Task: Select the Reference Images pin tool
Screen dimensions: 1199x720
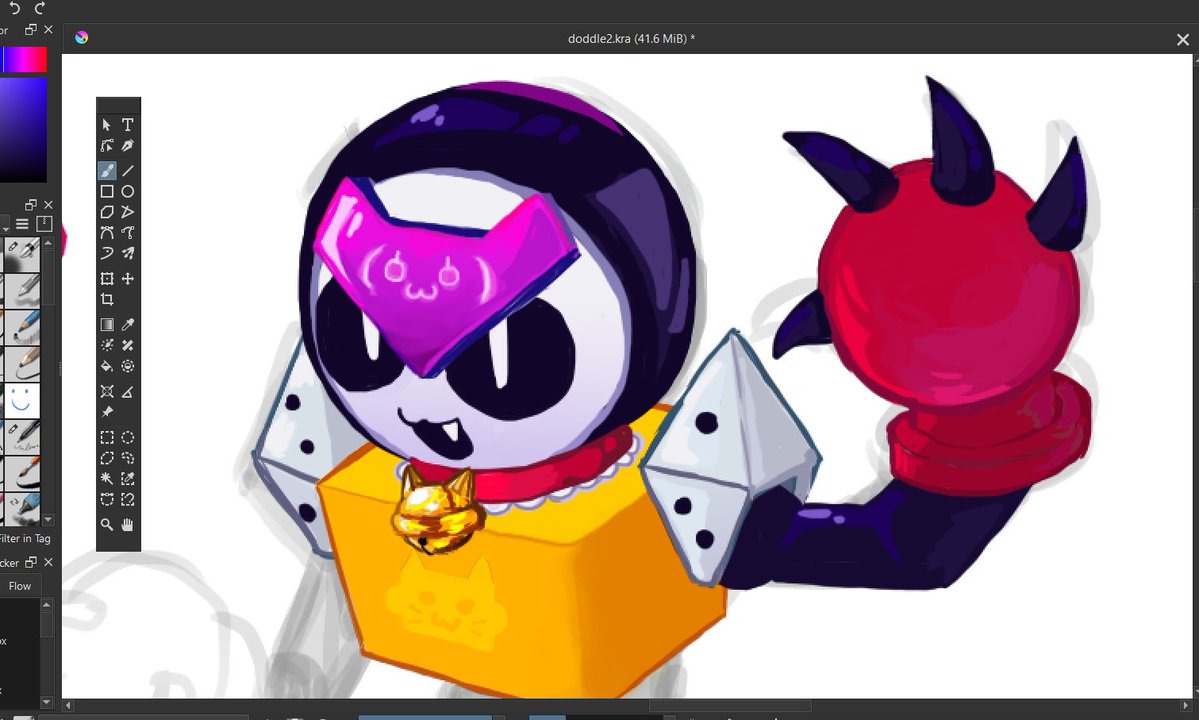Action: (106, 412)
